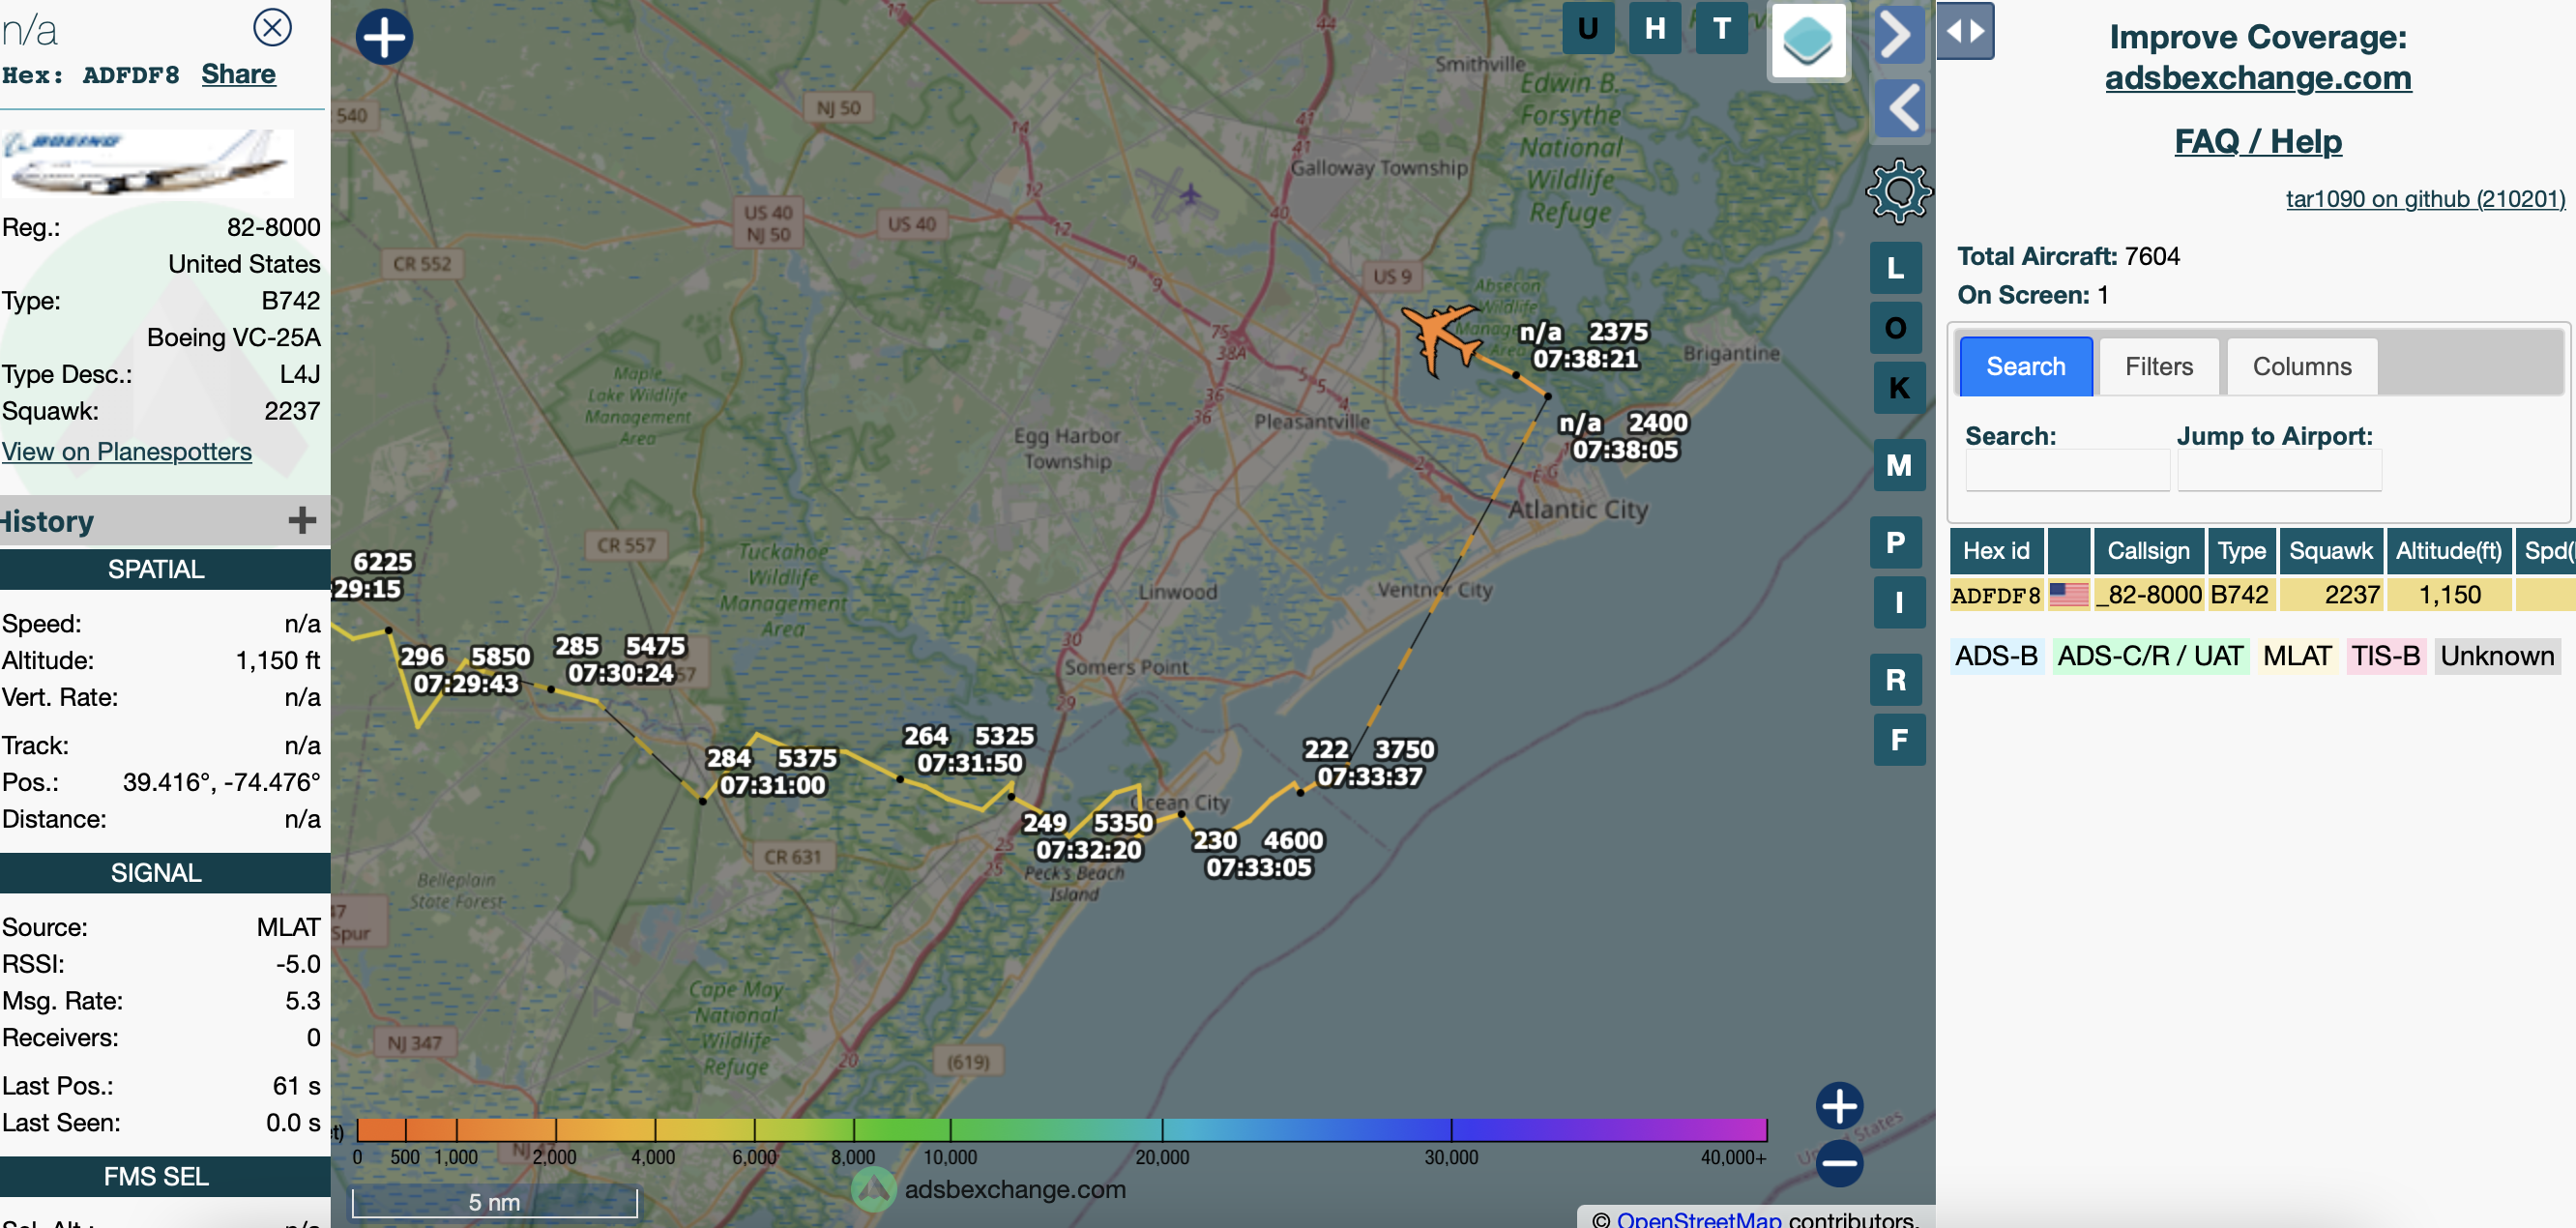2576x1228 pixels.
Task: Focus the Jump to Airport field
Action: [x=2279, y=470]
